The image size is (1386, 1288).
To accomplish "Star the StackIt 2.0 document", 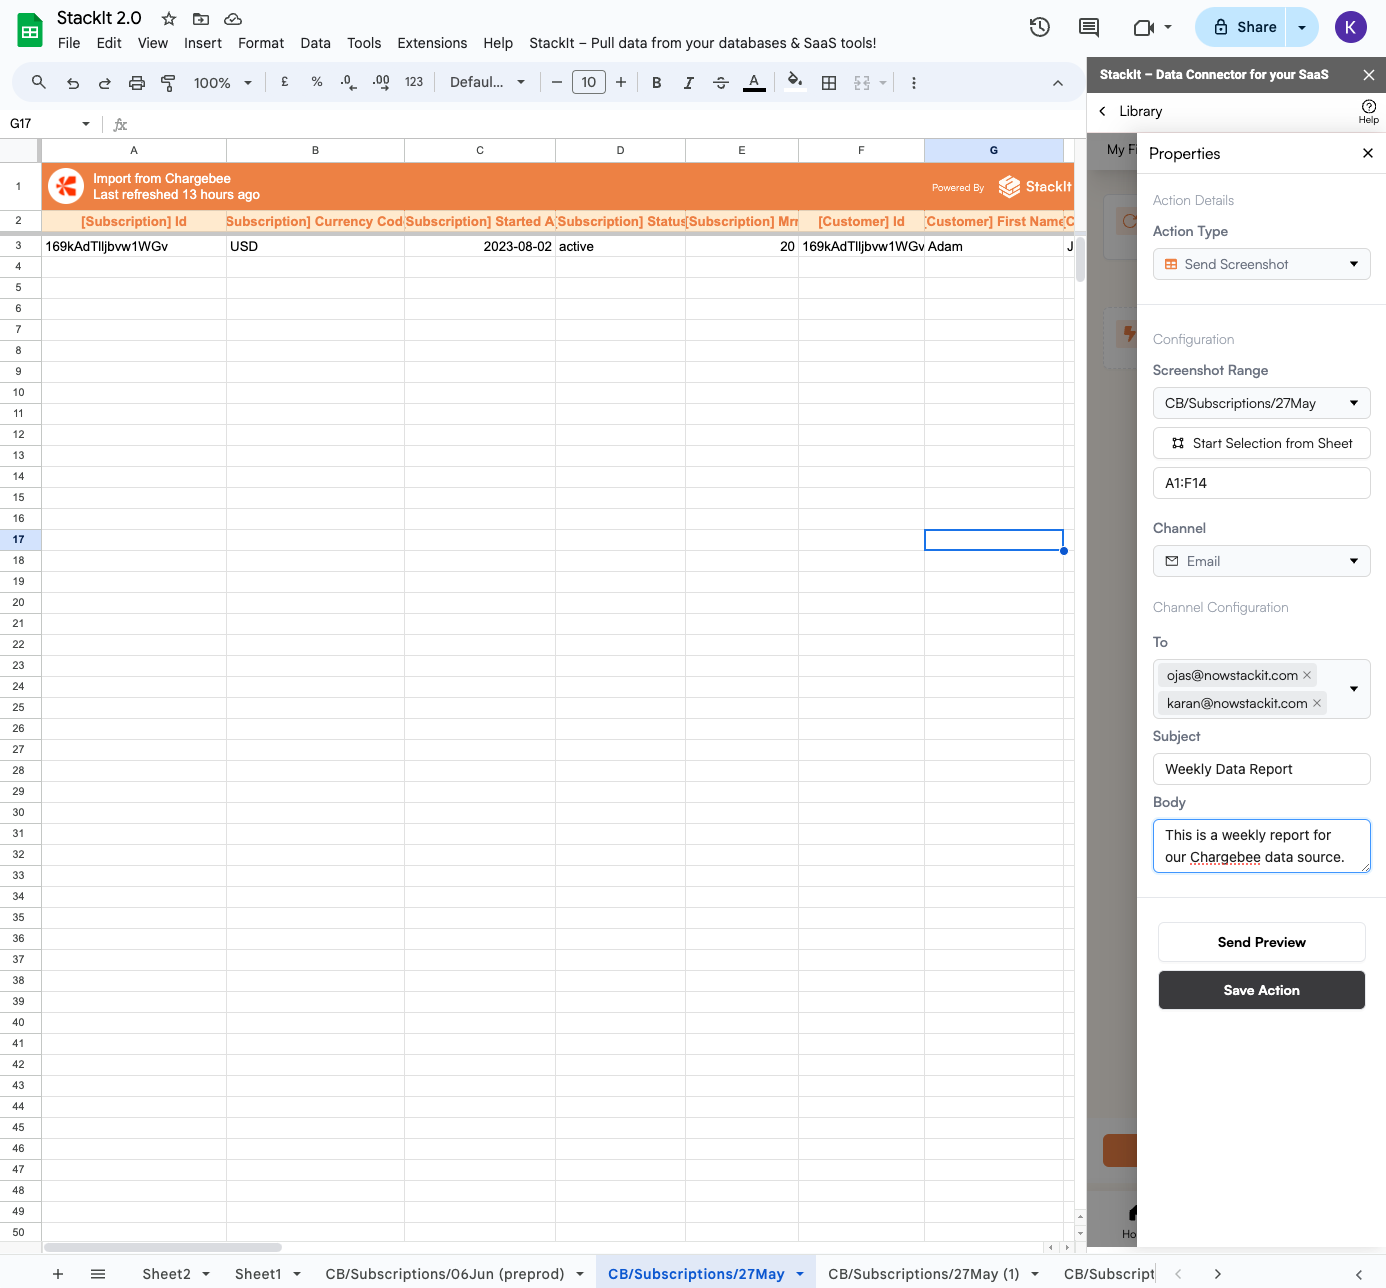I will (169, 19).
